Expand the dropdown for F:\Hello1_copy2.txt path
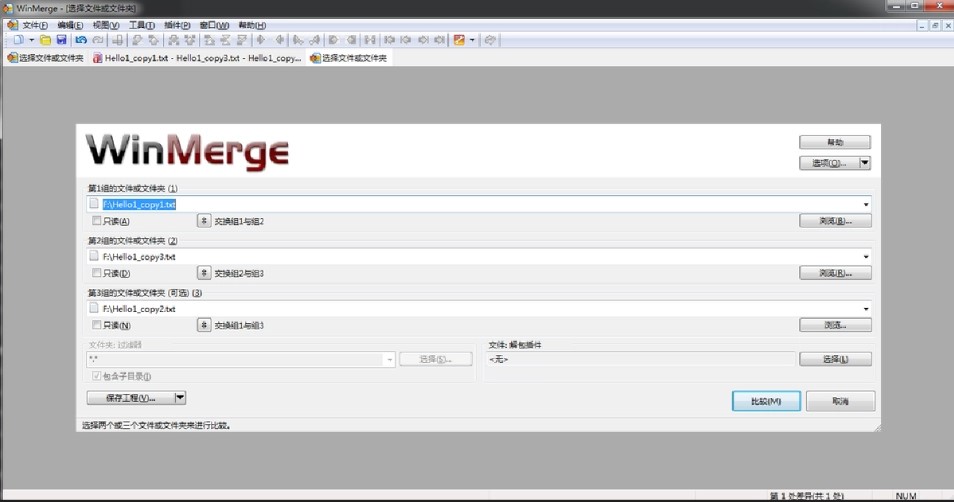The image size is (954, 502). [x=866, y=309]
